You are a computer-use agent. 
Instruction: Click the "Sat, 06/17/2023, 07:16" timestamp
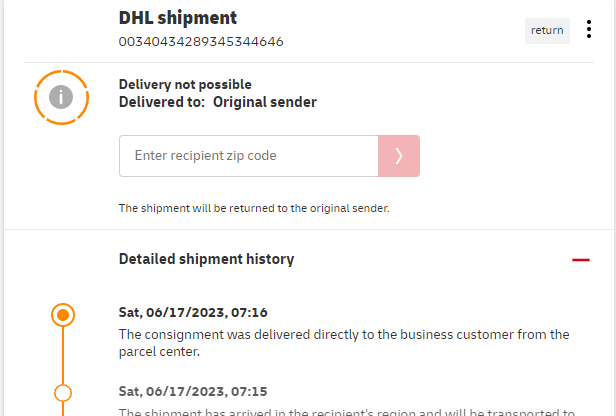tap(193, 313)
